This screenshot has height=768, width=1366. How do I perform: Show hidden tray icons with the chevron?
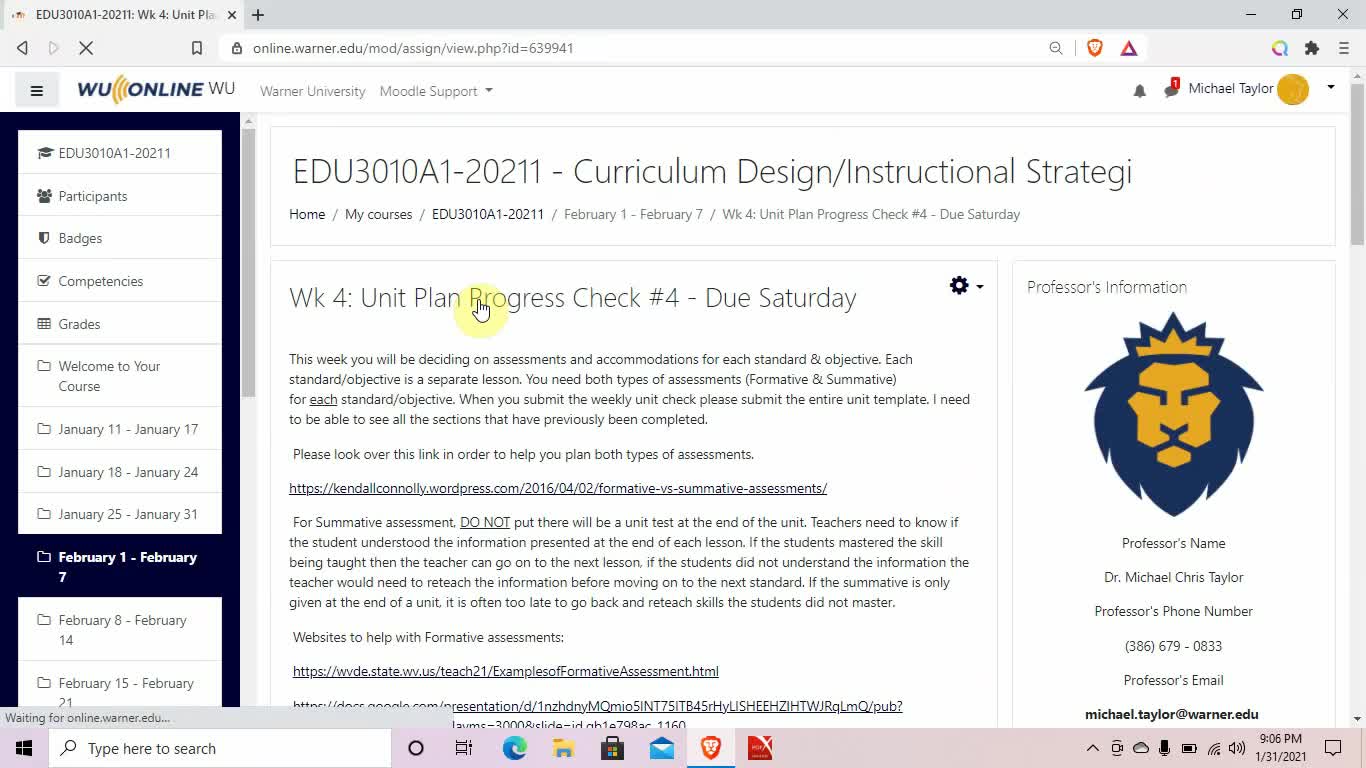coord(1092,748)
